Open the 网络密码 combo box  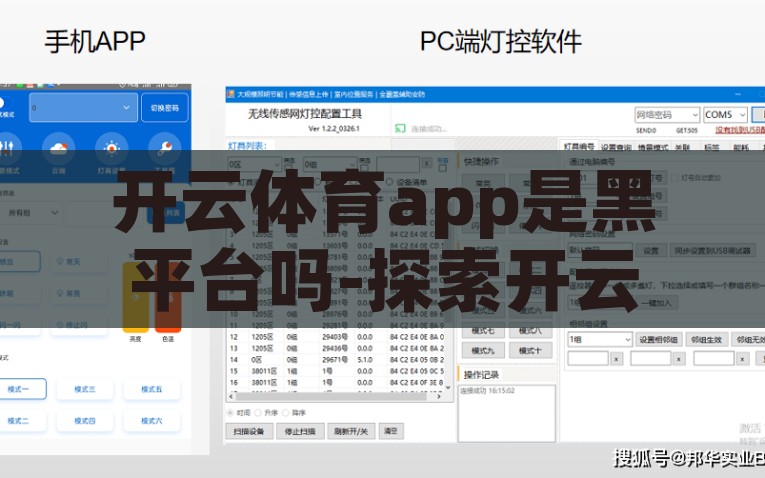667,115
